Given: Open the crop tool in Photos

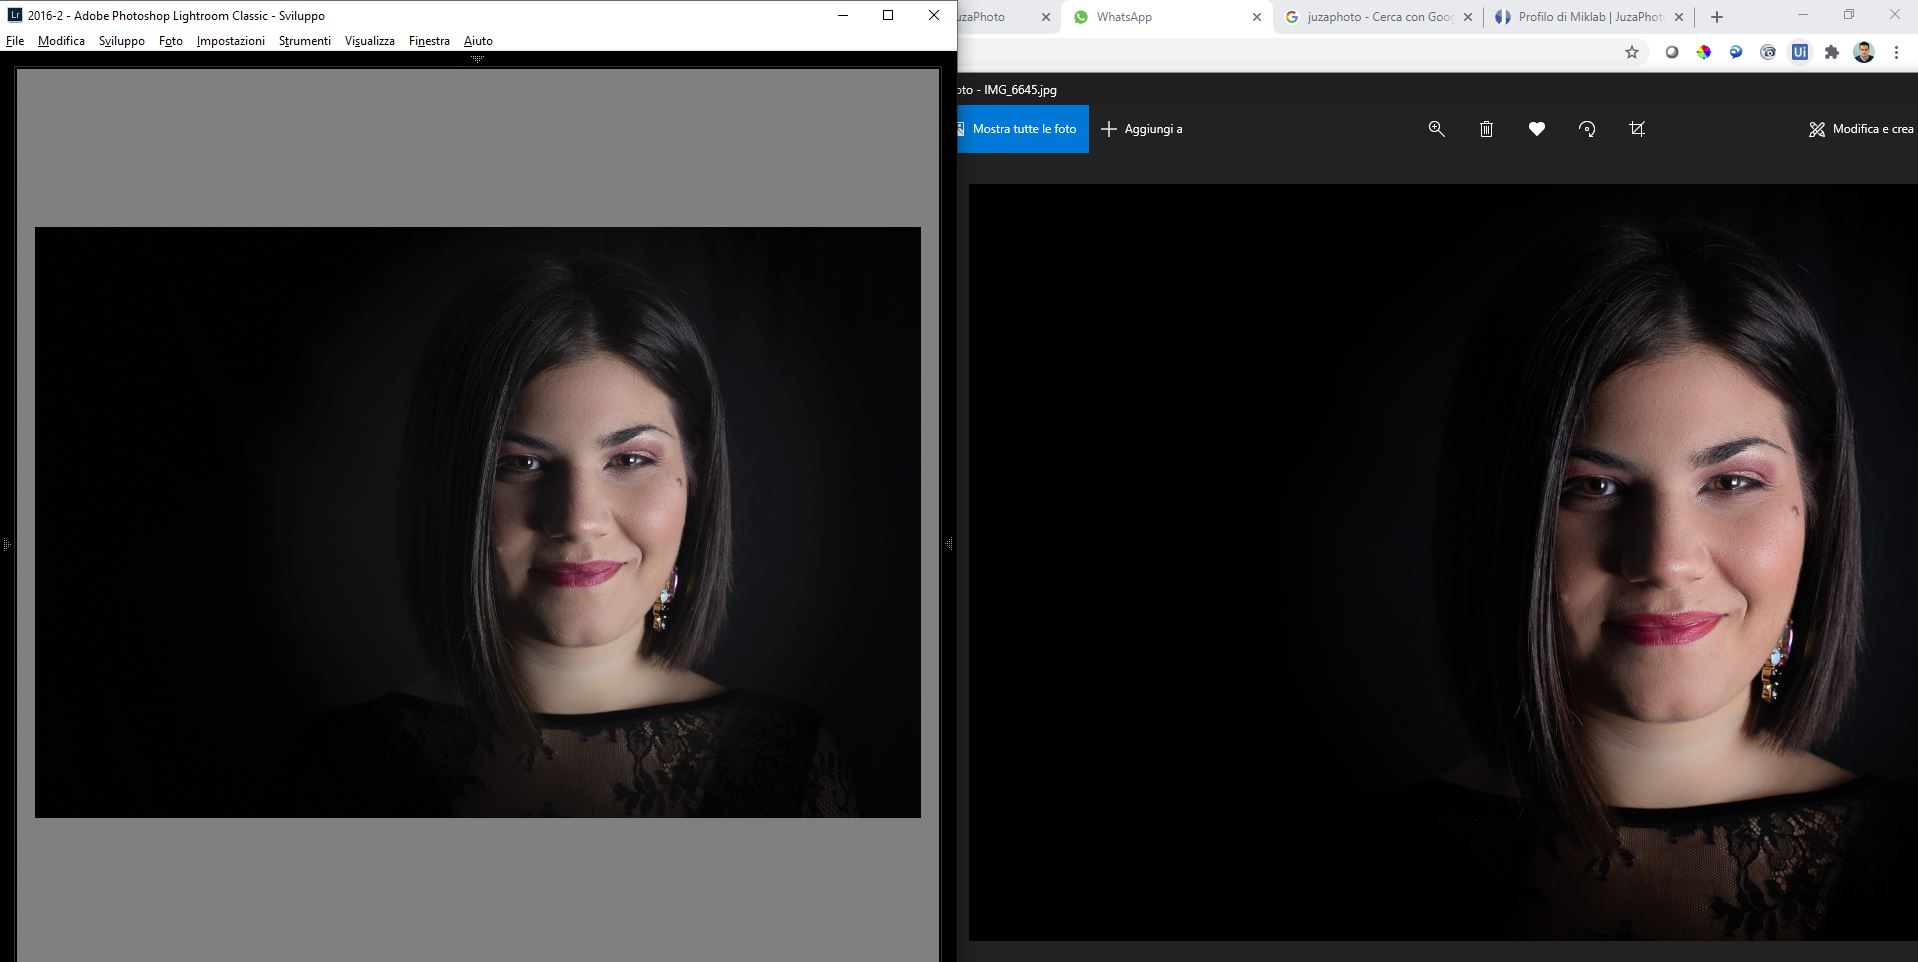Looking at the screenshot, I should 1637,129.
